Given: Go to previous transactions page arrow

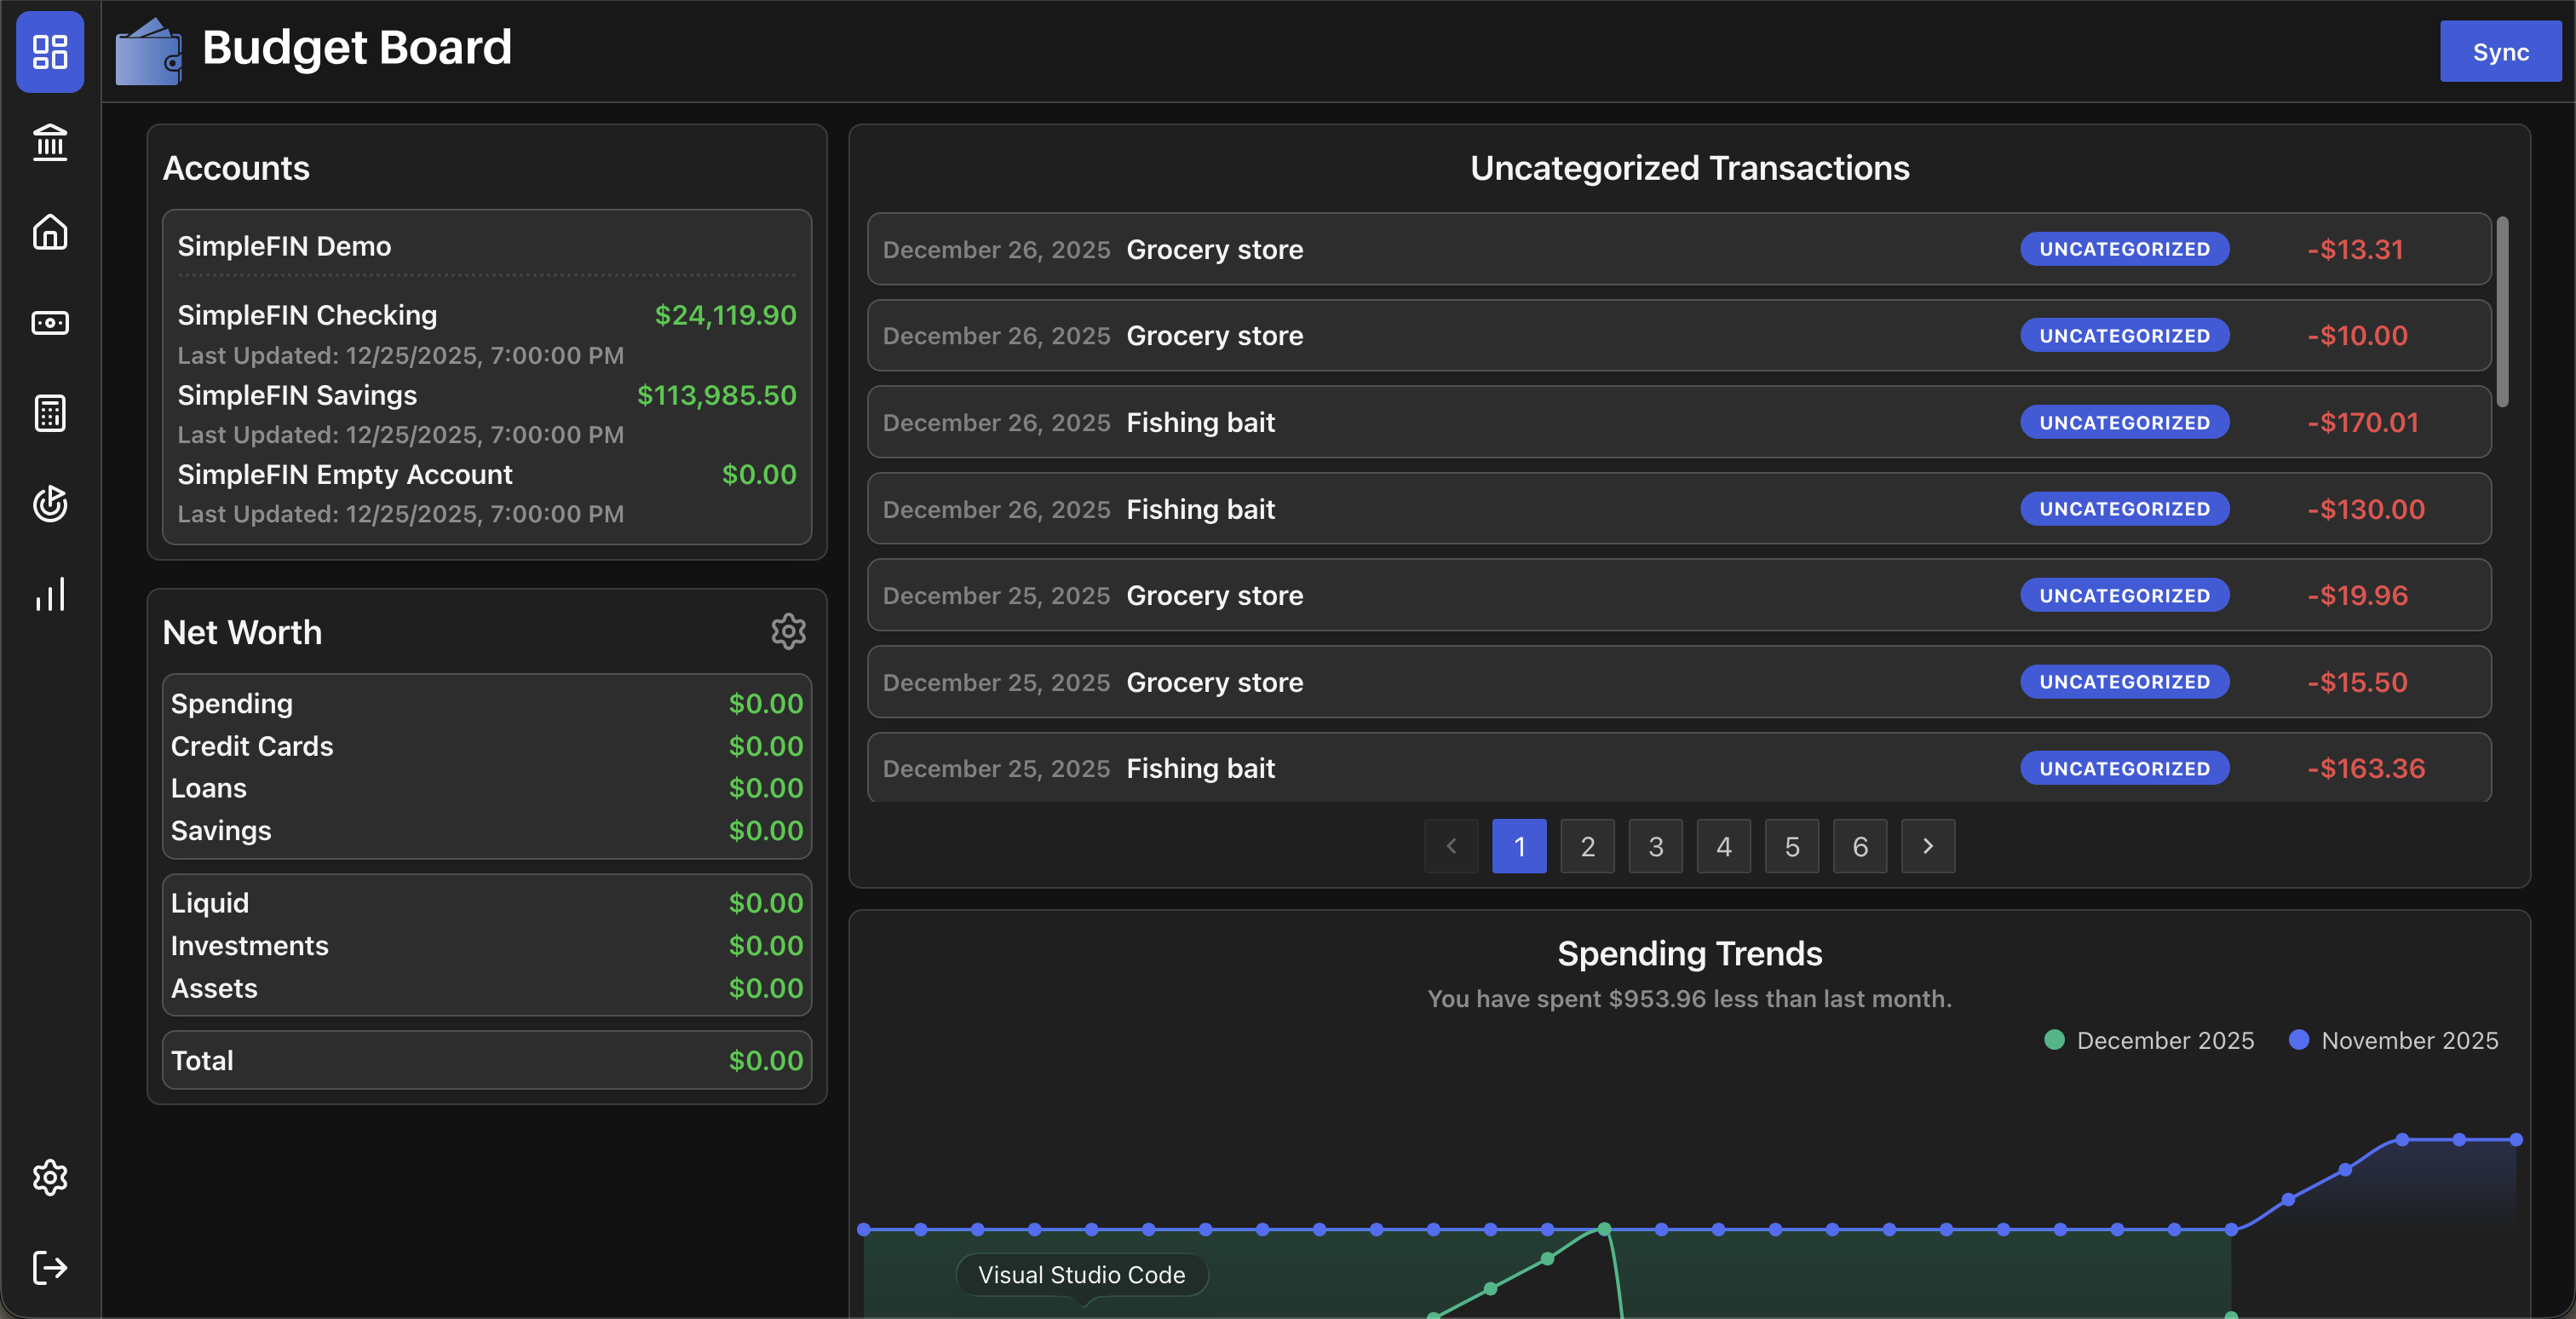Looking at the screenshot, I should (x=1451, y=846).
